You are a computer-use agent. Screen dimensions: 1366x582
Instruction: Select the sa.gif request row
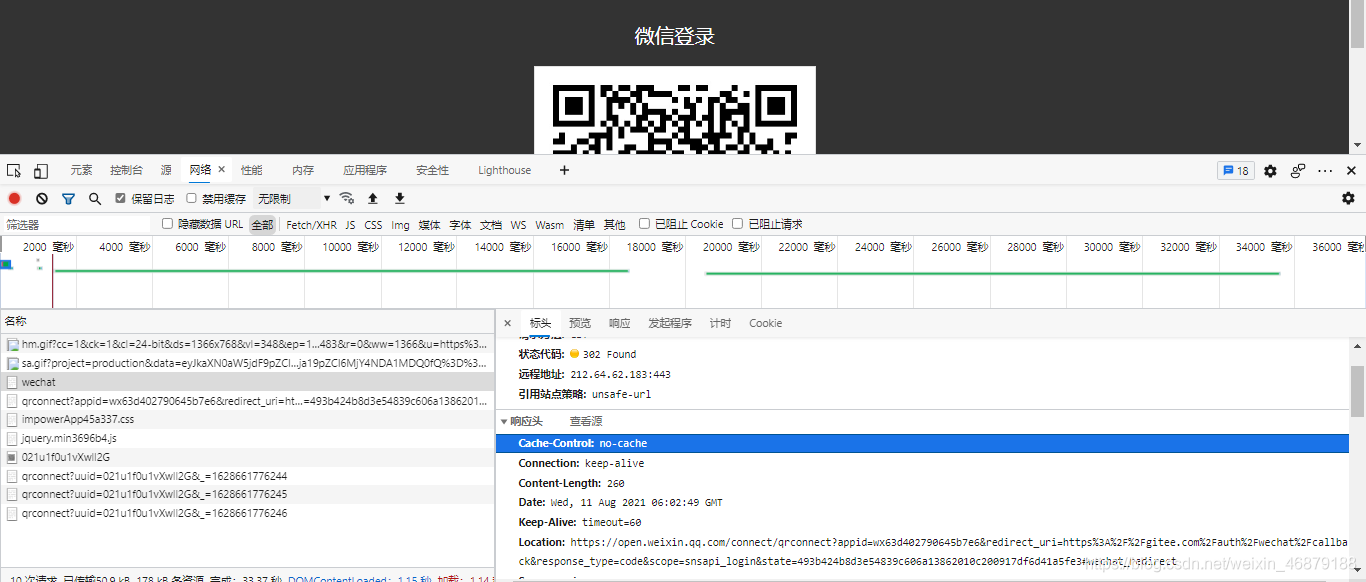[247, 363]
